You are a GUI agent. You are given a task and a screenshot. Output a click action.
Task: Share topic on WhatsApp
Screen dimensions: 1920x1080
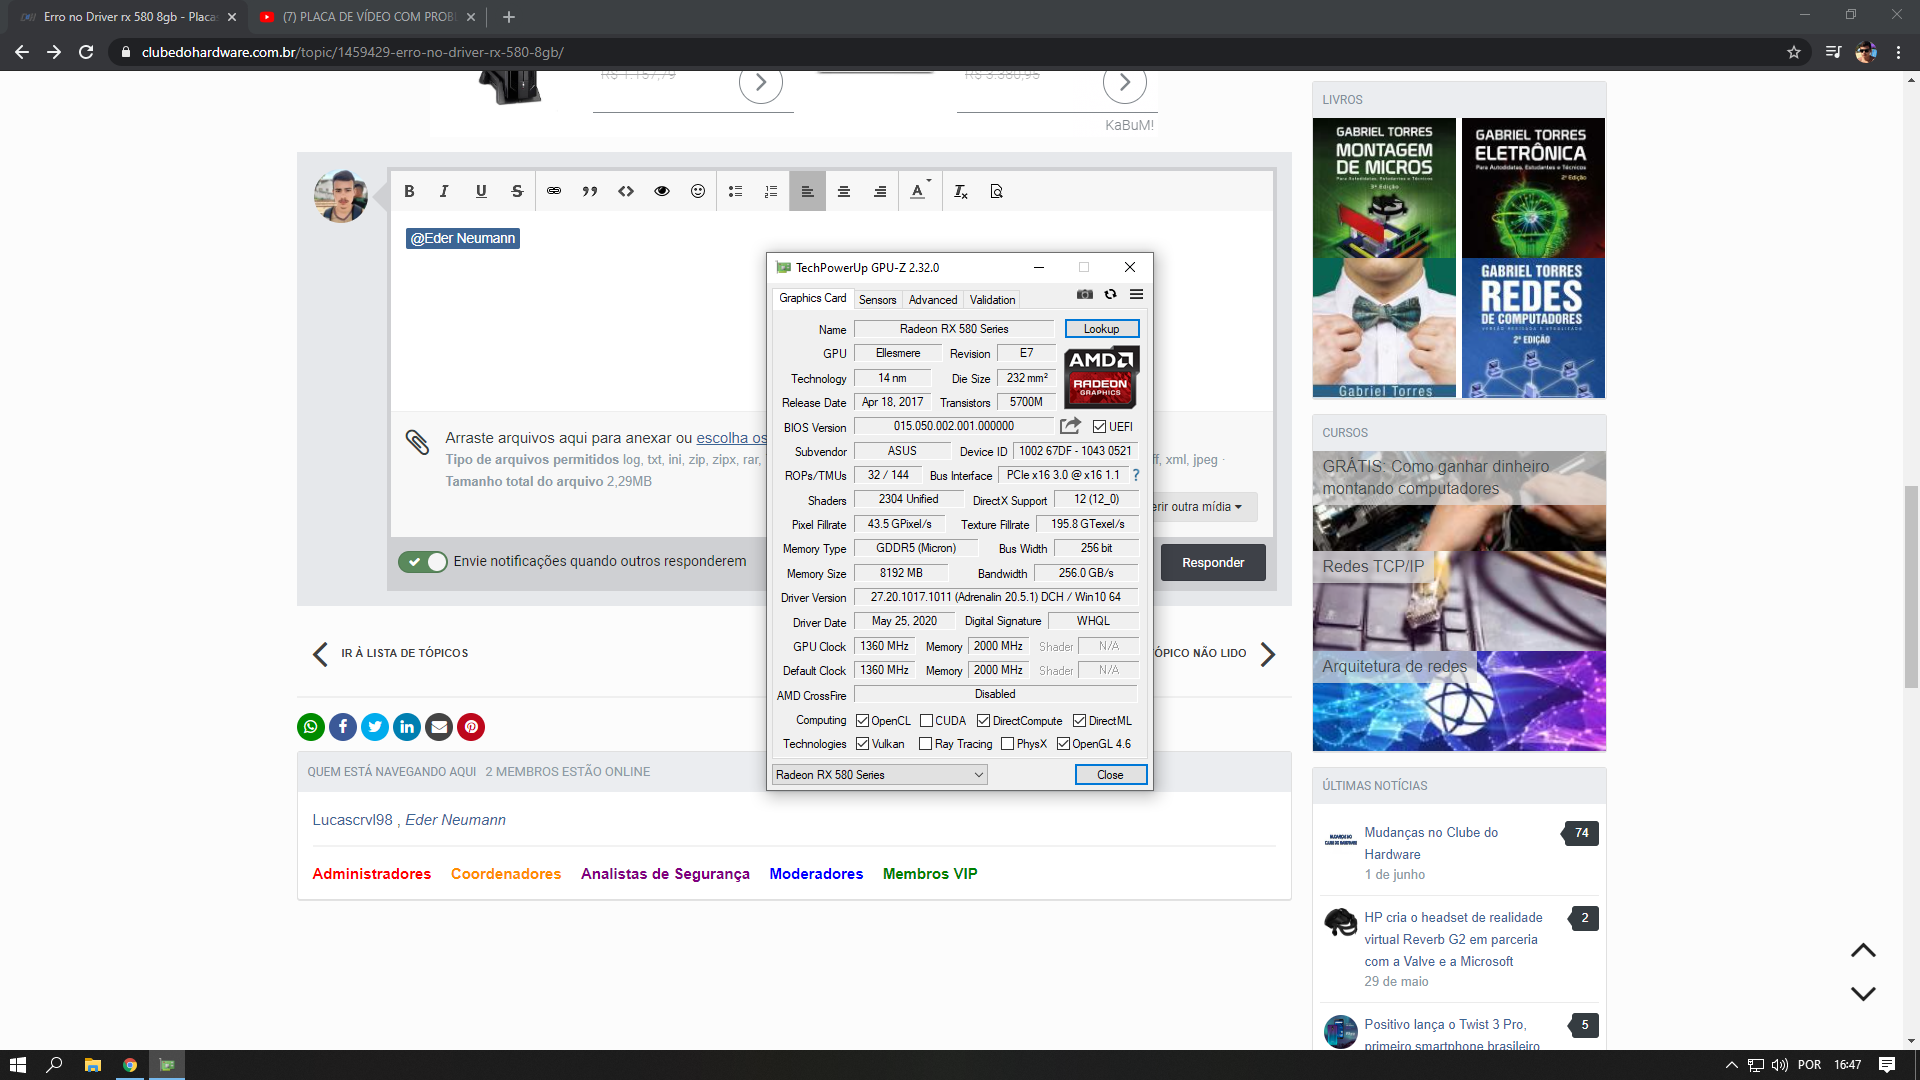(311, 727)
